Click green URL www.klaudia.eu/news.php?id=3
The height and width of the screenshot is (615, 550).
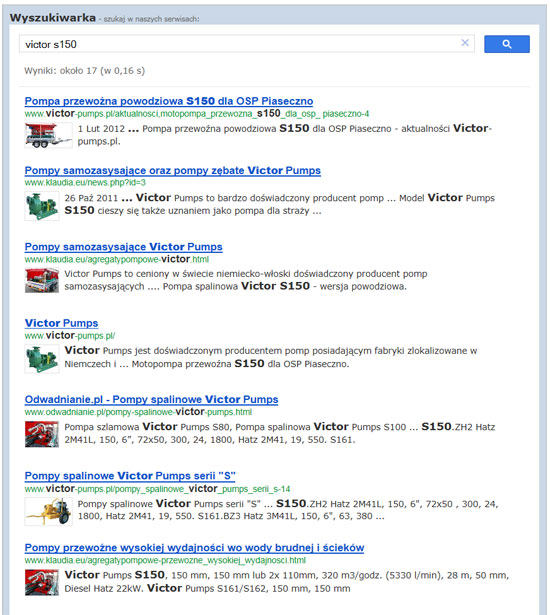tap(85, 182)
